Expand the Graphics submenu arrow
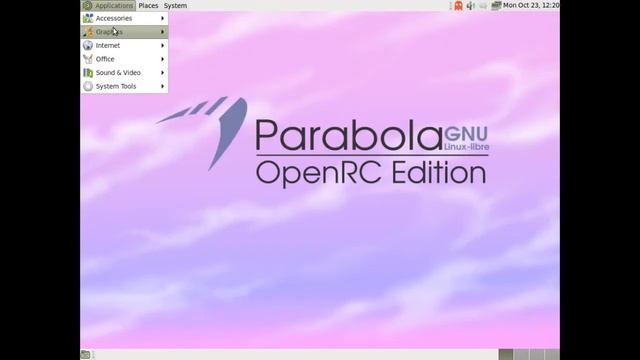 (162, 32)
